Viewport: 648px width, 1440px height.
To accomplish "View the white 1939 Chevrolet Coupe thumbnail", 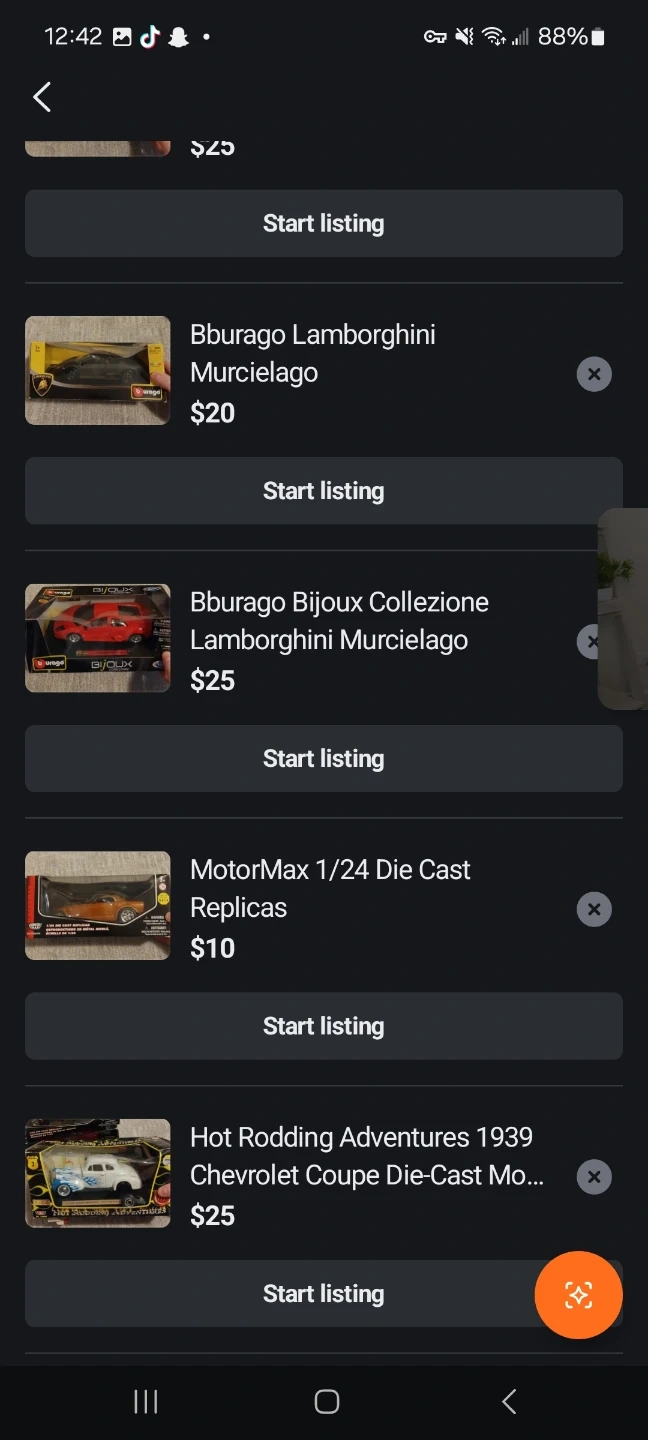I will [x=98, y=1173].
